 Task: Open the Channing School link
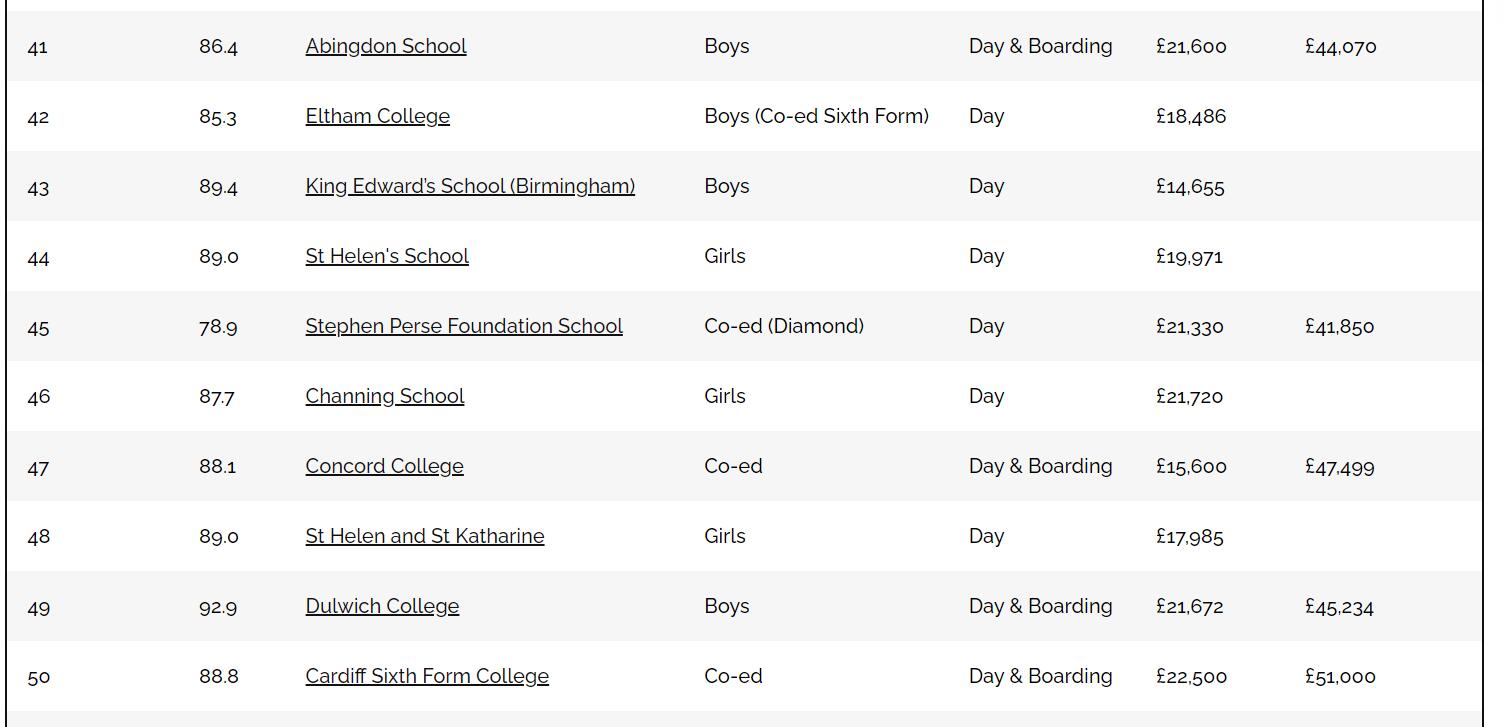[384, 396]
